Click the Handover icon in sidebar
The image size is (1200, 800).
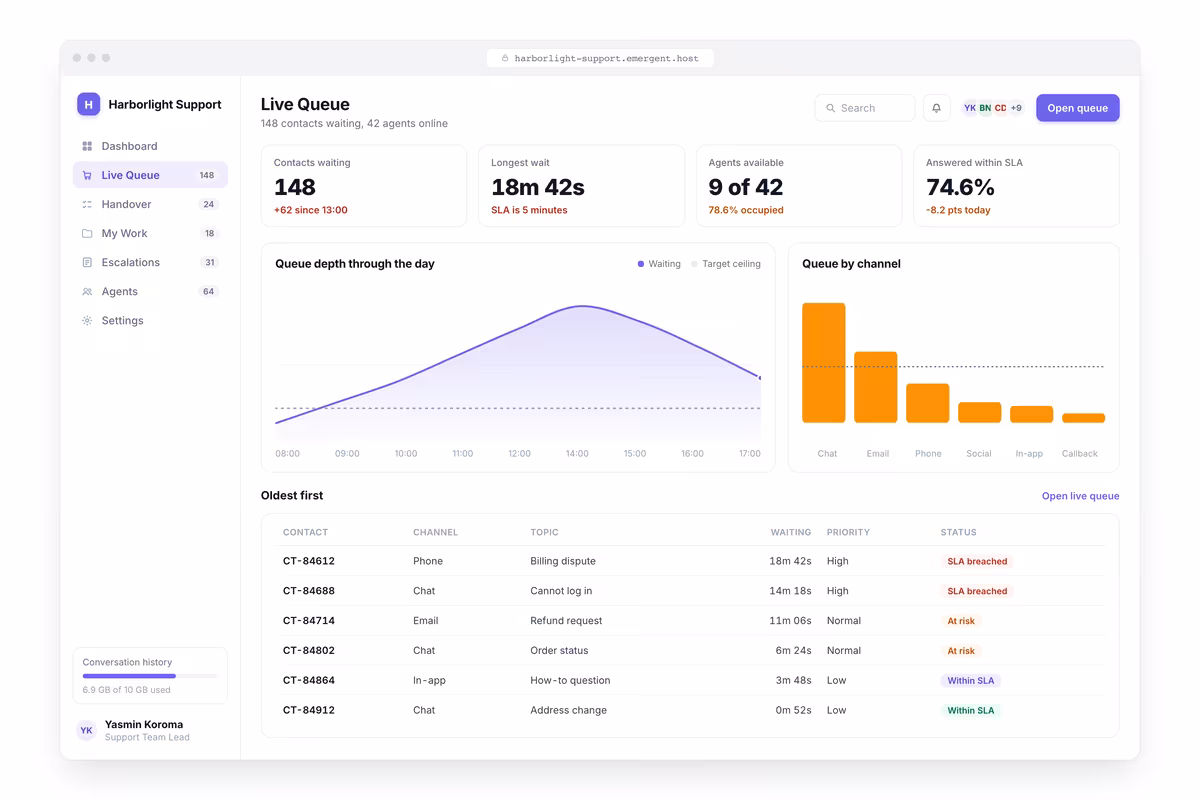click(87, 204)
